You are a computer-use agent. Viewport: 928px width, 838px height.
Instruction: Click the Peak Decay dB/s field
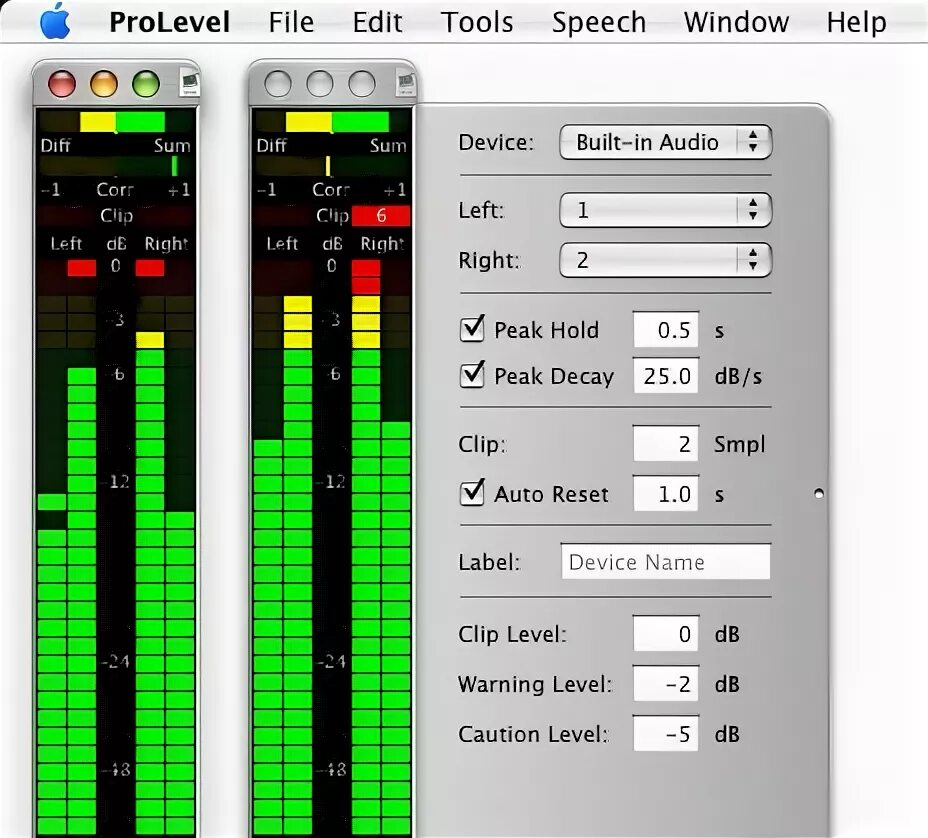(666, 375)
